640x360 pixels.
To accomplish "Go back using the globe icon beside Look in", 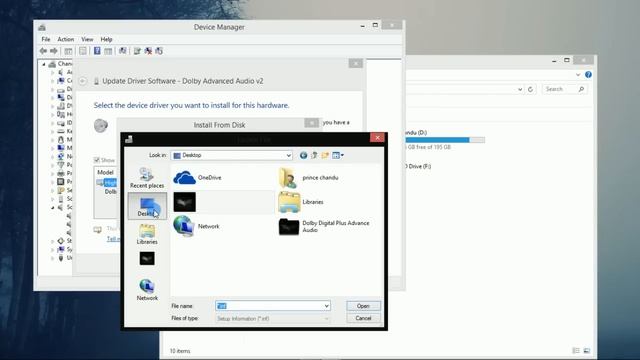I will 303,155.
